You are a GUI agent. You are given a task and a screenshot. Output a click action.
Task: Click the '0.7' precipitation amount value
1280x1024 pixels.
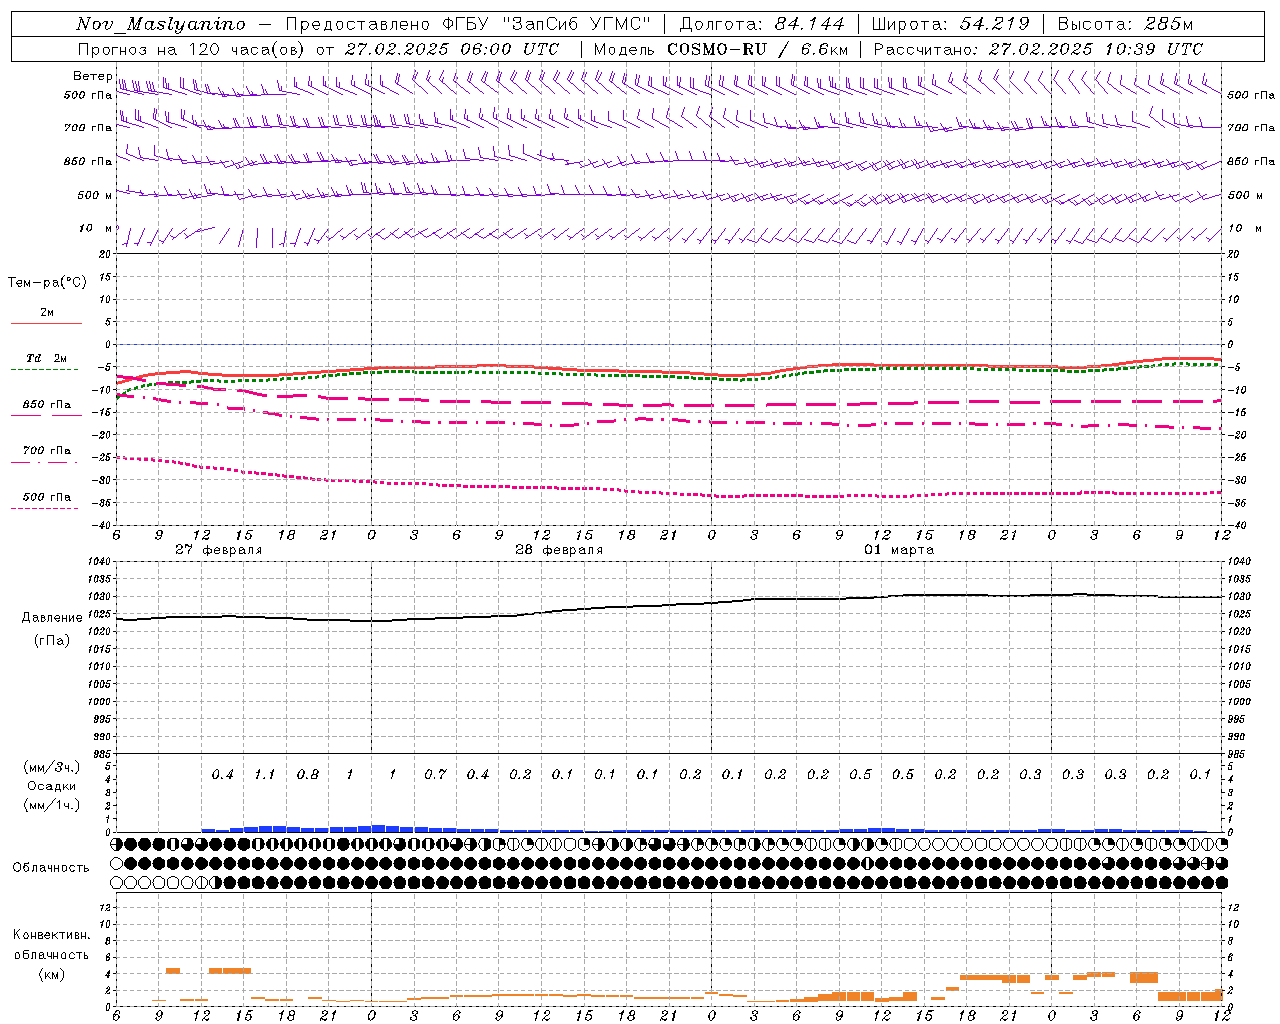pos(435,774)
